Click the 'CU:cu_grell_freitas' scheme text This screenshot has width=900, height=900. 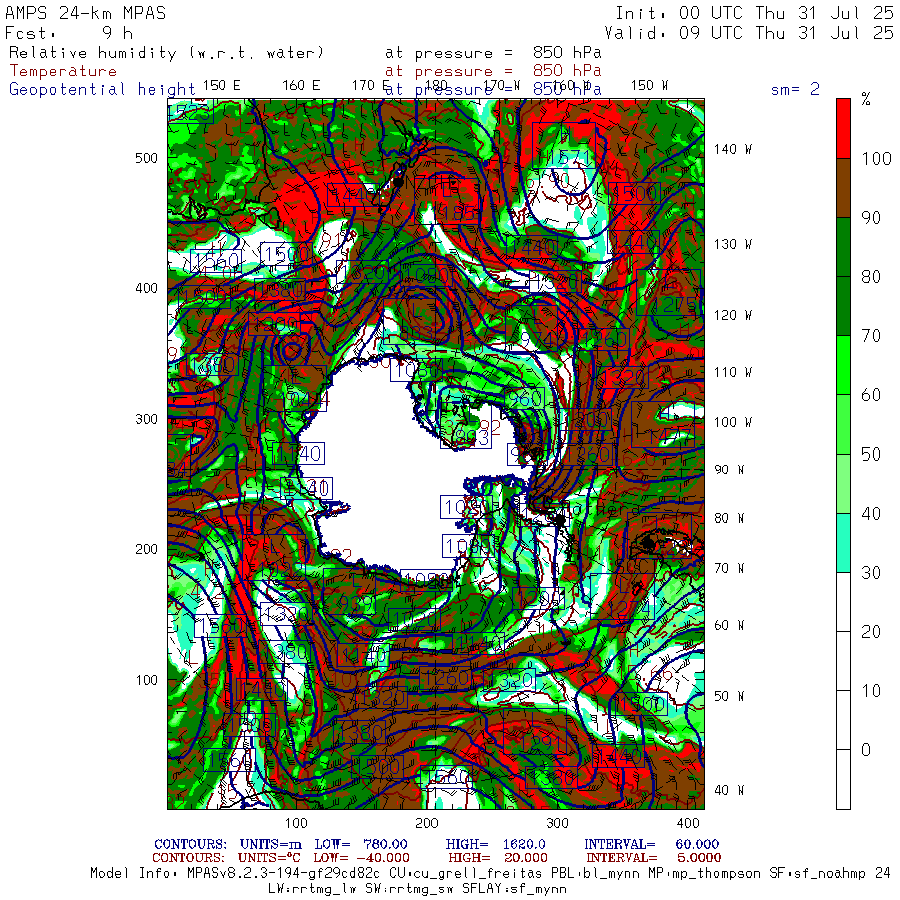pyautogui.click(x=465, y=874)
